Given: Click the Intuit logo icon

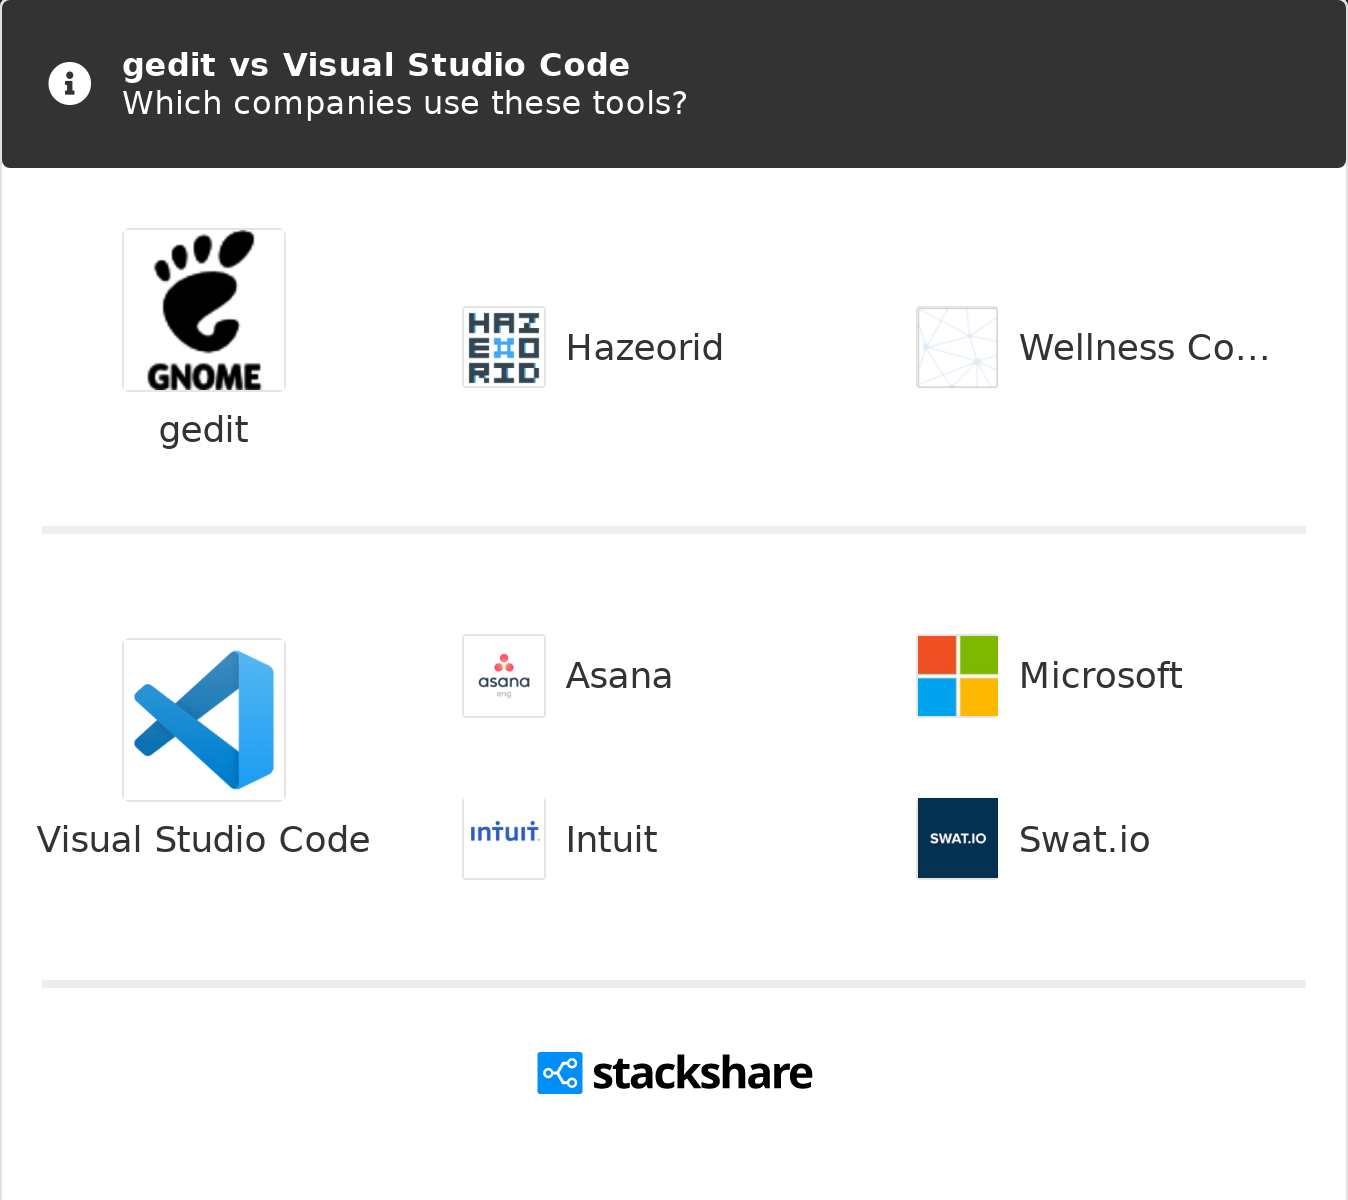Looking at the screenshot, I should pyautogui.click(x=504, y=838).
